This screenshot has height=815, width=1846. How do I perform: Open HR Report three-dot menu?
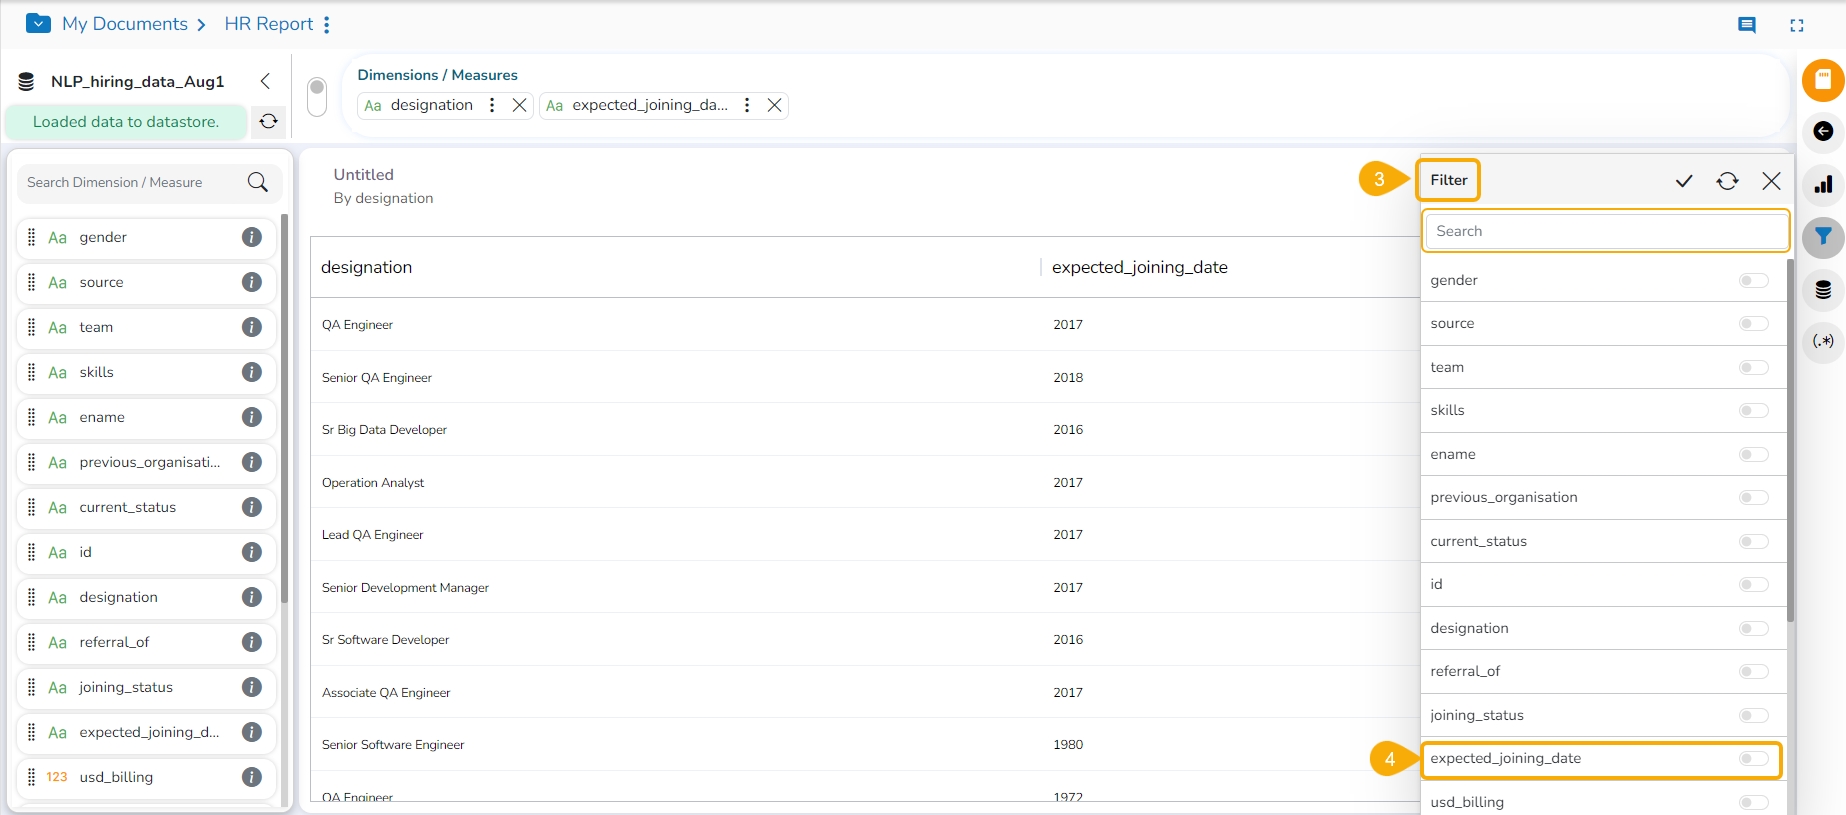(327, 25)
